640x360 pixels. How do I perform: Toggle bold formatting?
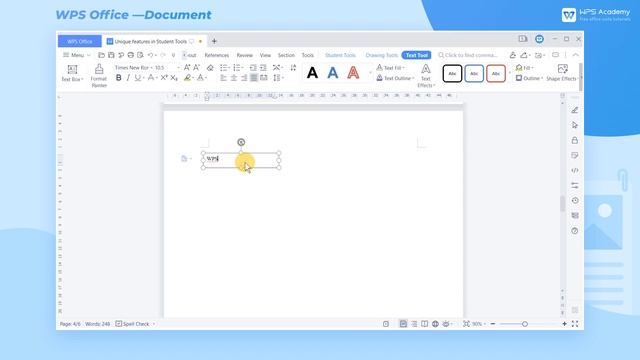[118, 78]
